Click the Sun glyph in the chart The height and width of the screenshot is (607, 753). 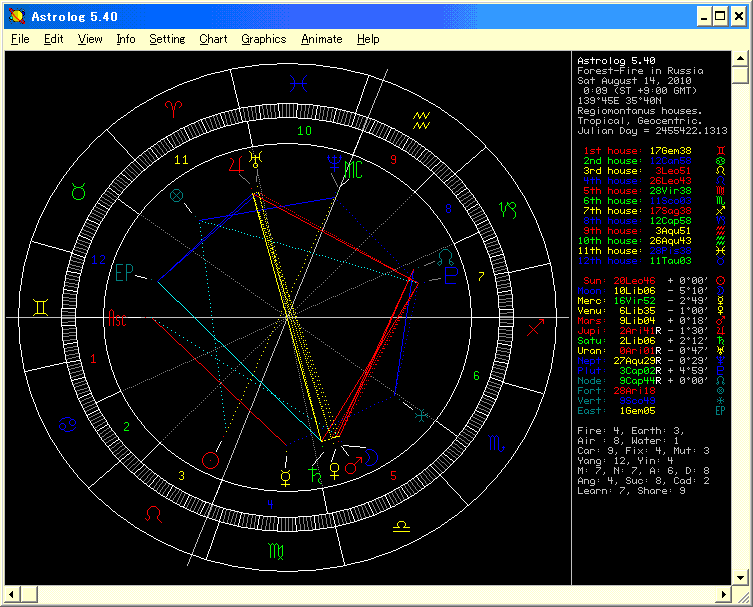click(210, 460)
